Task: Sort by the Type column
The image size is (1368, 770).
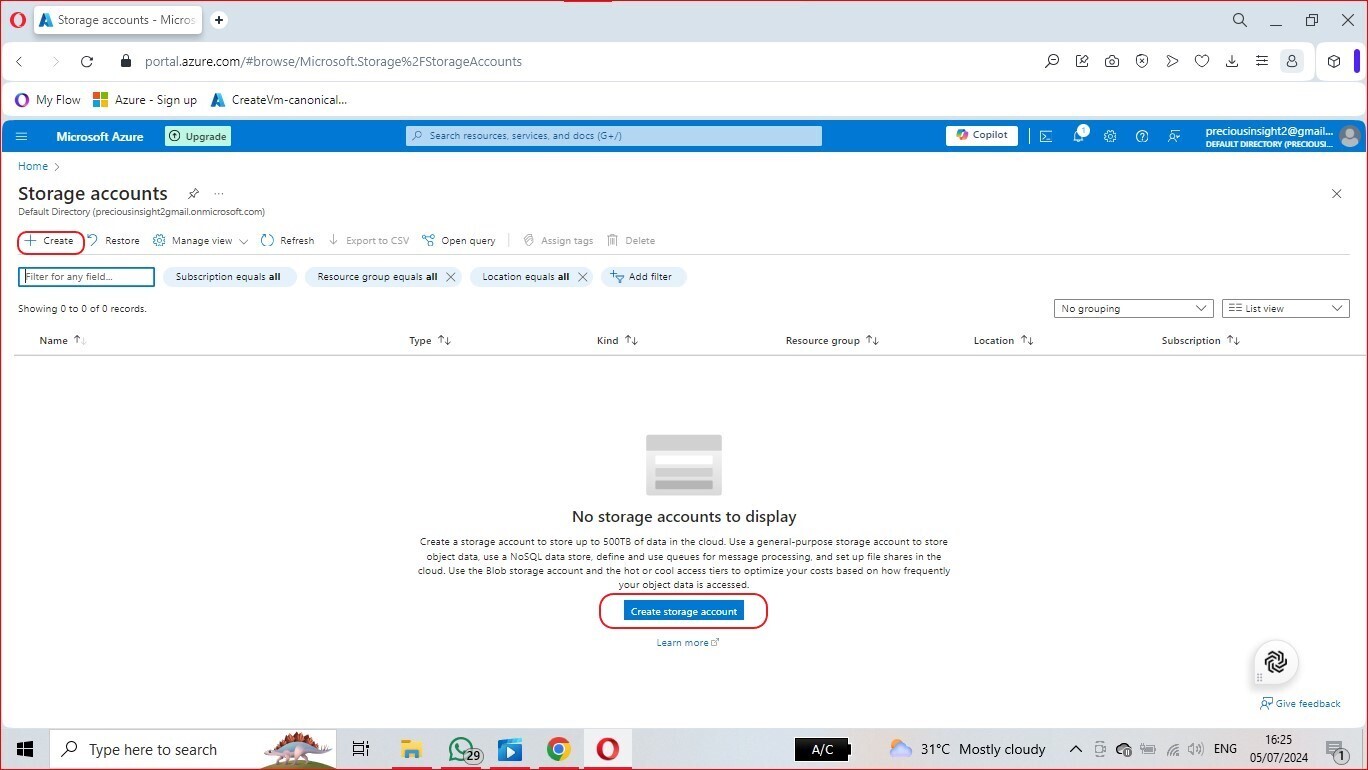Action: [x=430, y=341]
